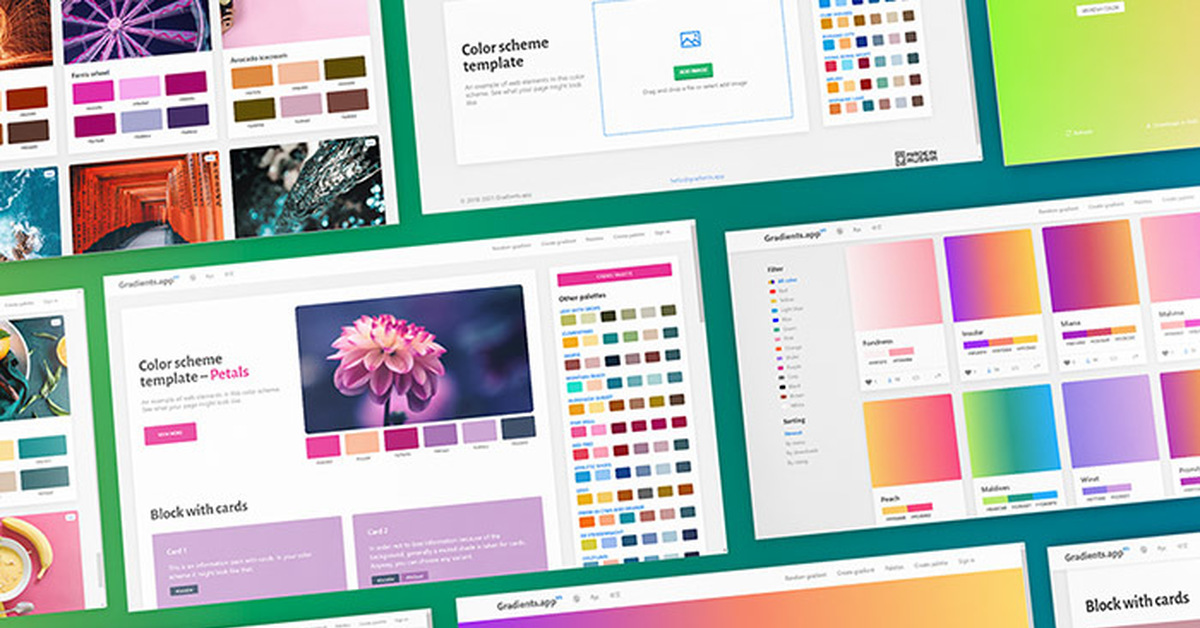The image size is (1200, 628).
Task: Click Sign in in the Petals window
Action: (662, 233)
